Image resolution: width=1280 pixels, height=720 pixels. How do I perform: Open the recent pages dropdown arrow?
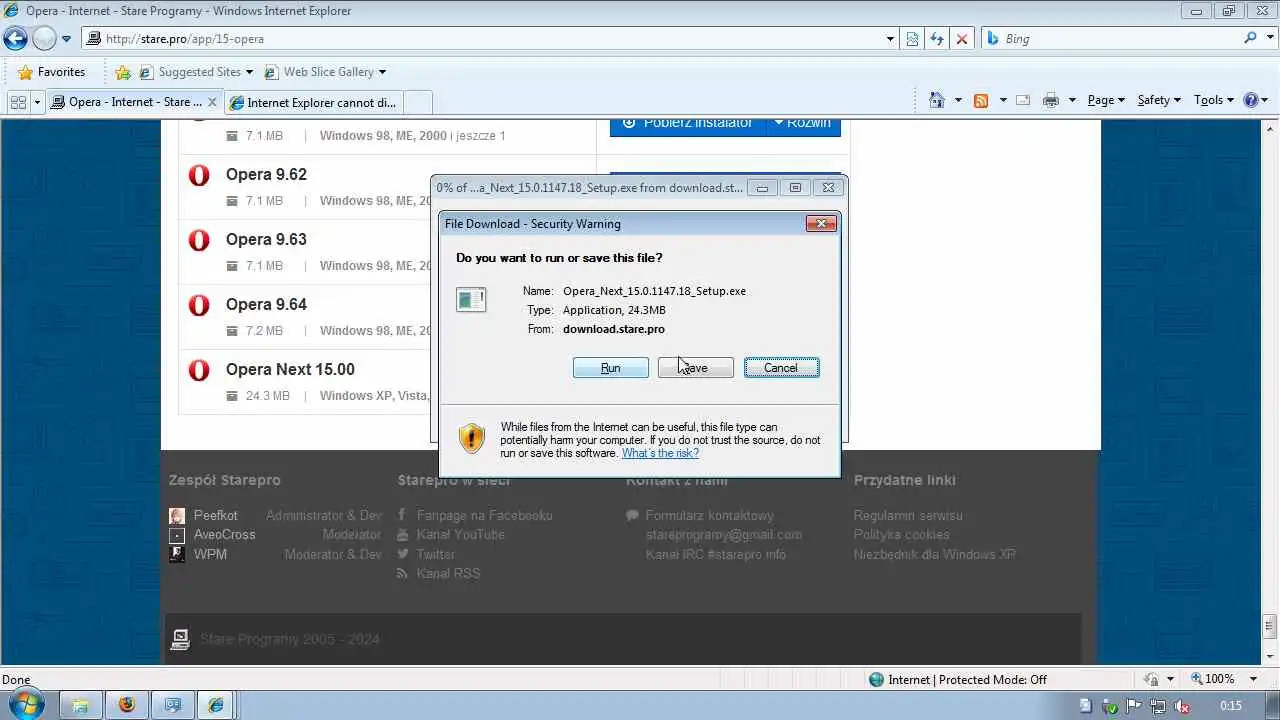pos(67,39)
